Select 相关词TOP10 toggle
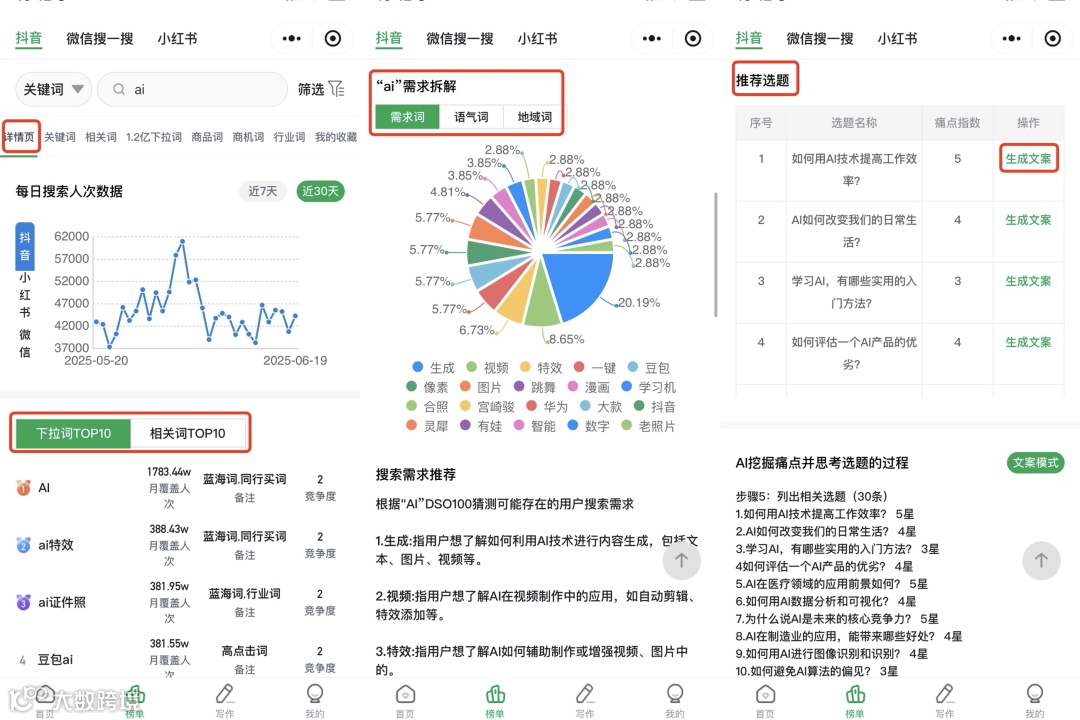The image size is (1080, 720). tap(187, 433)
